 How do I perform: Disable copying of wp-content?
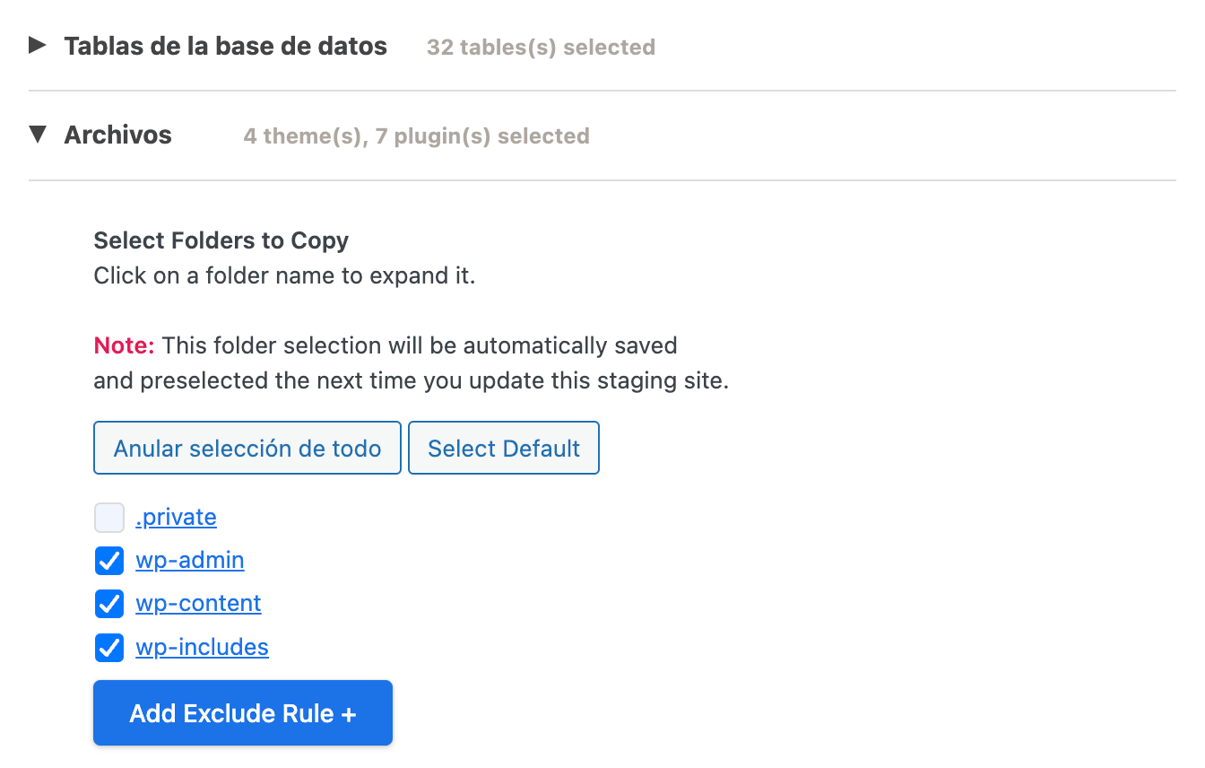coord(109,604)
